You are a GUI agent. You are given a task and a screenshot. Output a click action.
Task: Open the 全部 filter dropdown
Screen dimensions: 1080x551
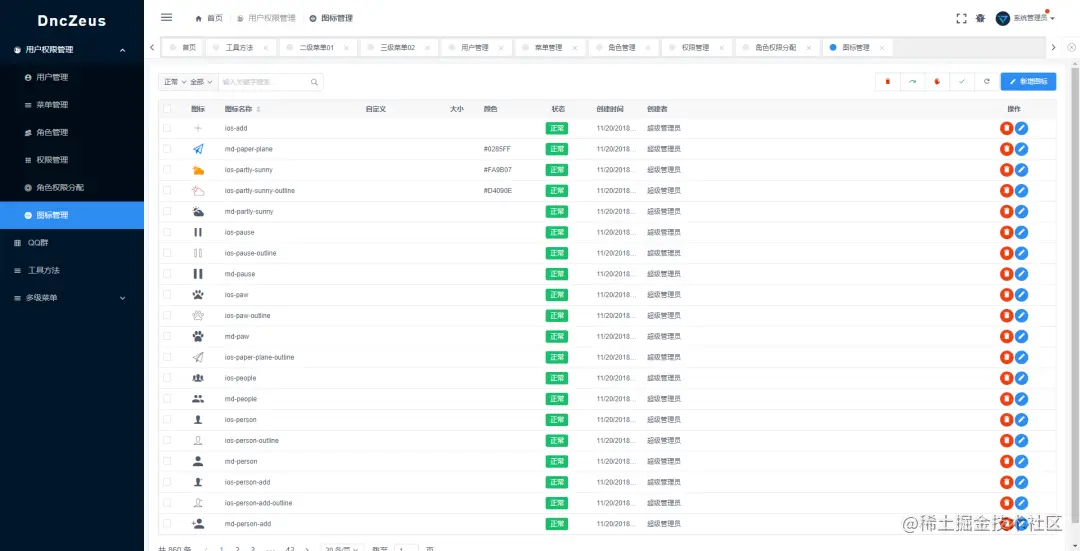pos(202,82)
